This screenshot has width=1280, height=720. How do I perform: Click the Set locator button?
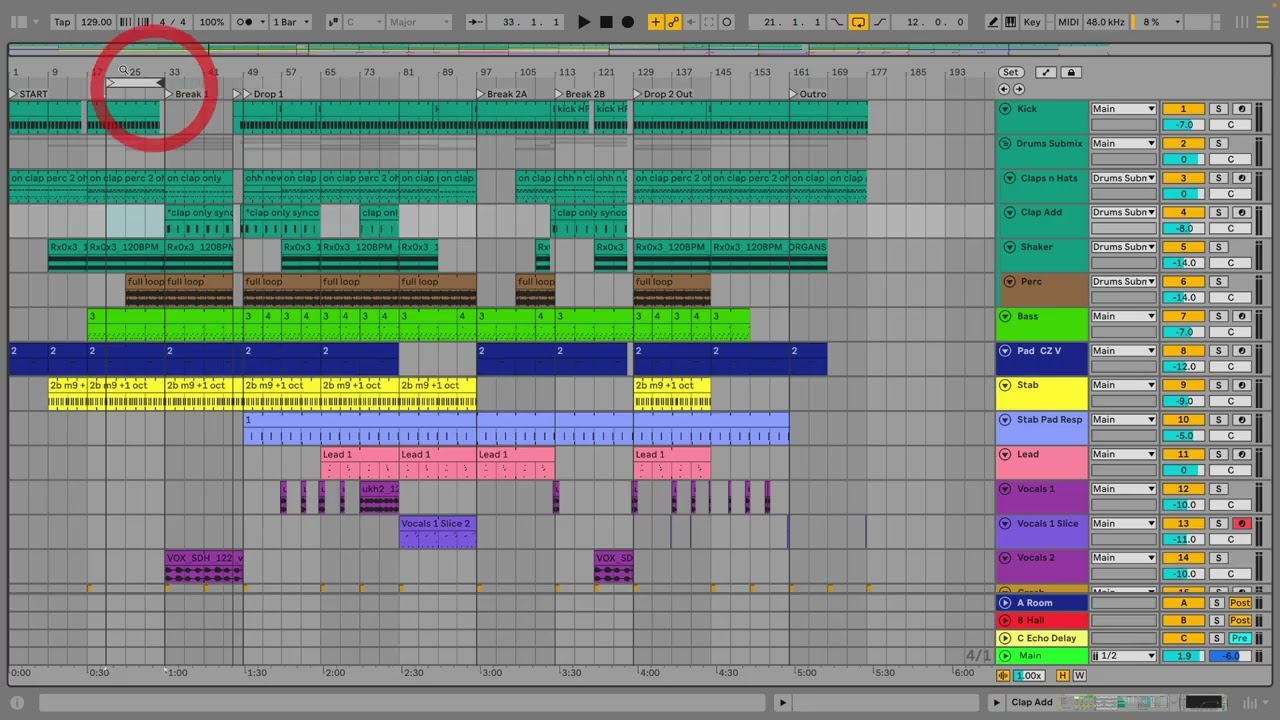click(1011, 72)
